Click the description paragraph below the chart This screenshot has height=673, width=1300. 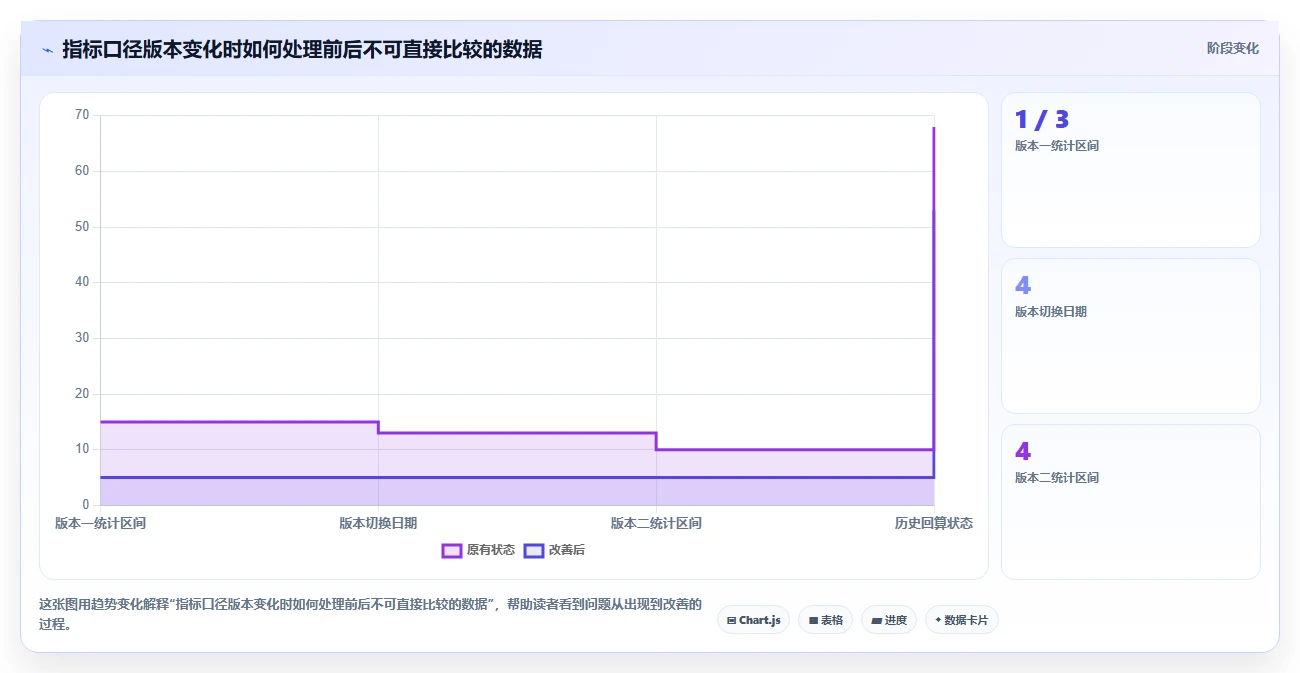[x=370, y=614]
